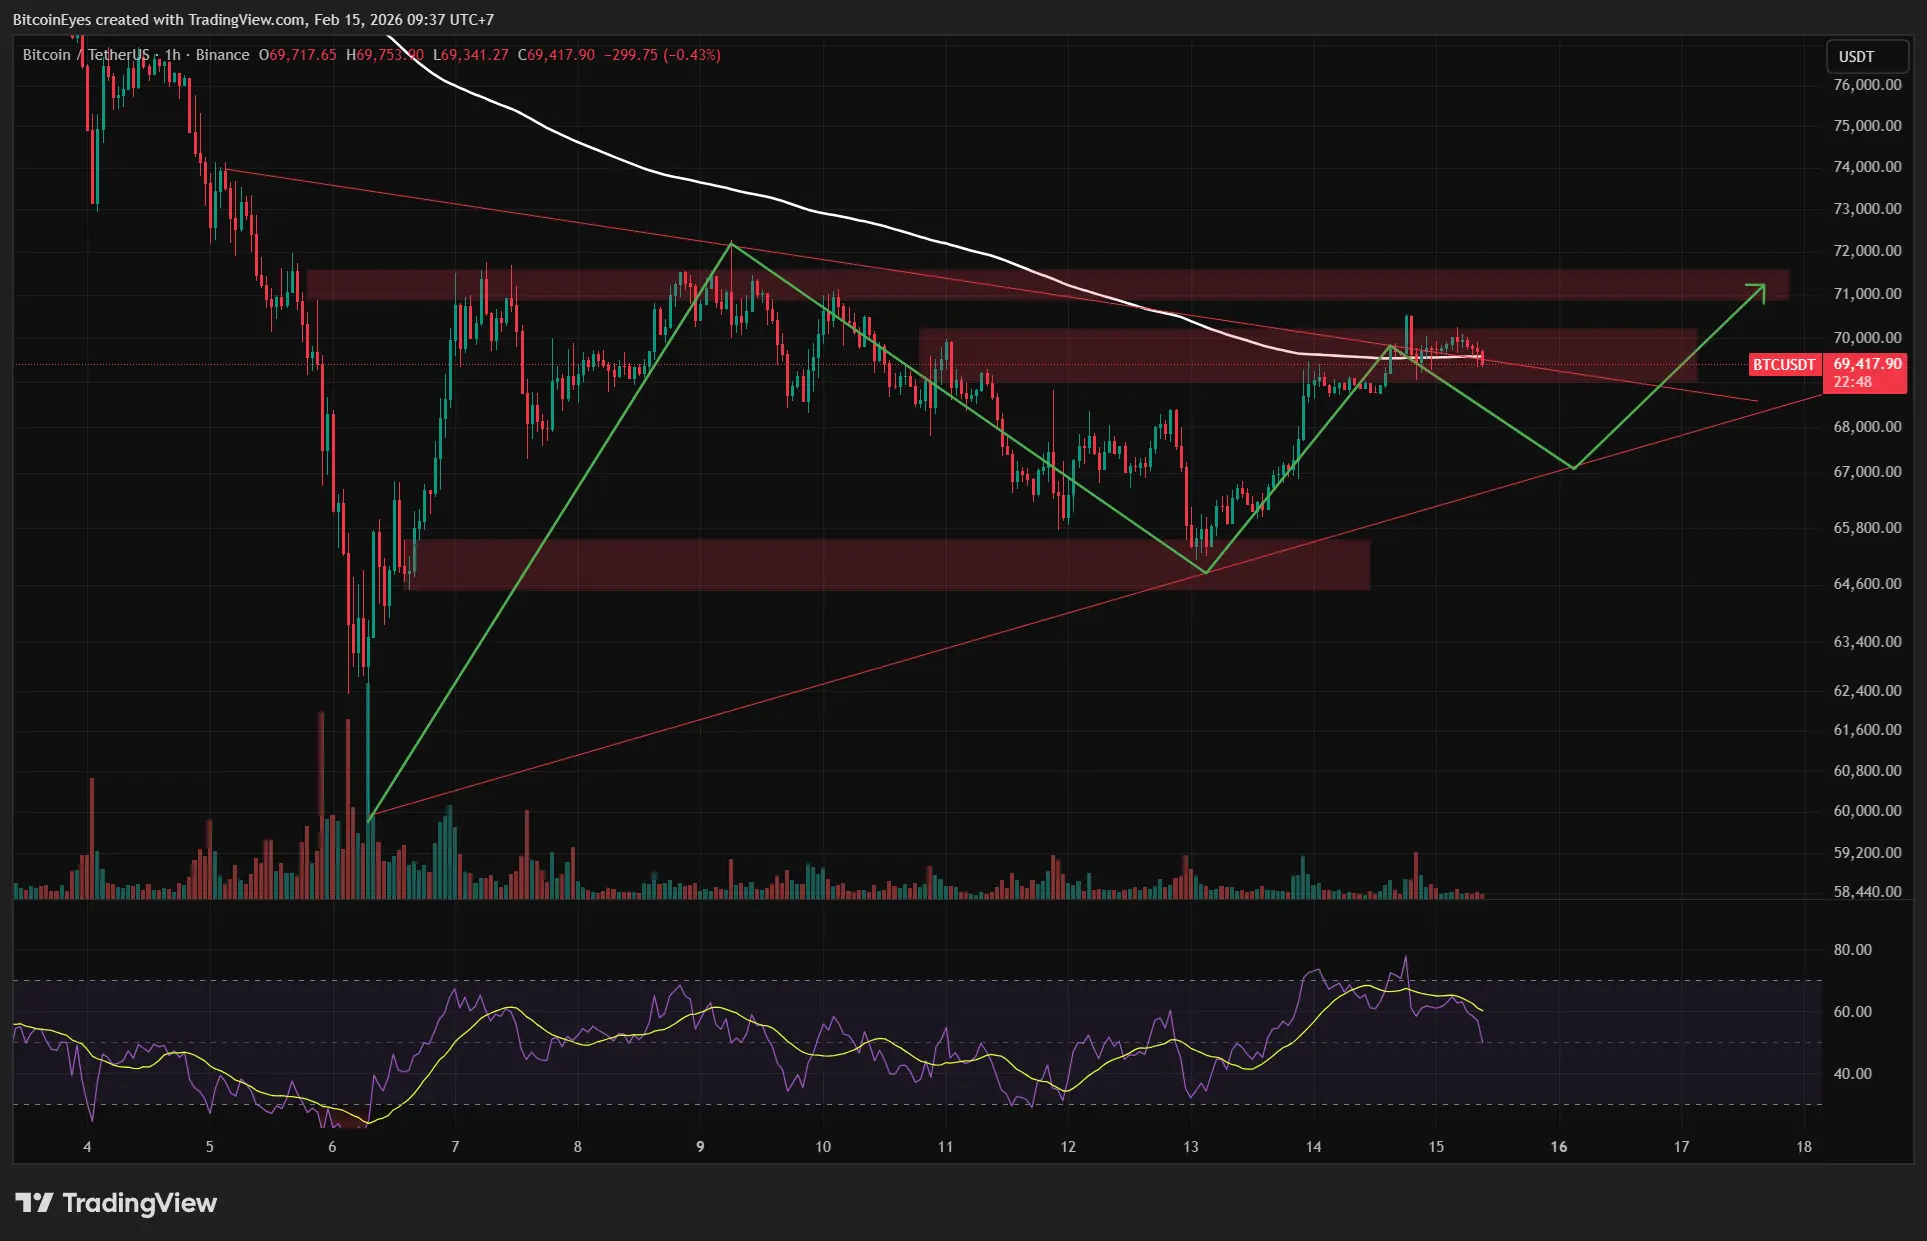1927x1241 pixels.
Task: Click date 9 on the time axis
Action: [x=700, y=1147]
